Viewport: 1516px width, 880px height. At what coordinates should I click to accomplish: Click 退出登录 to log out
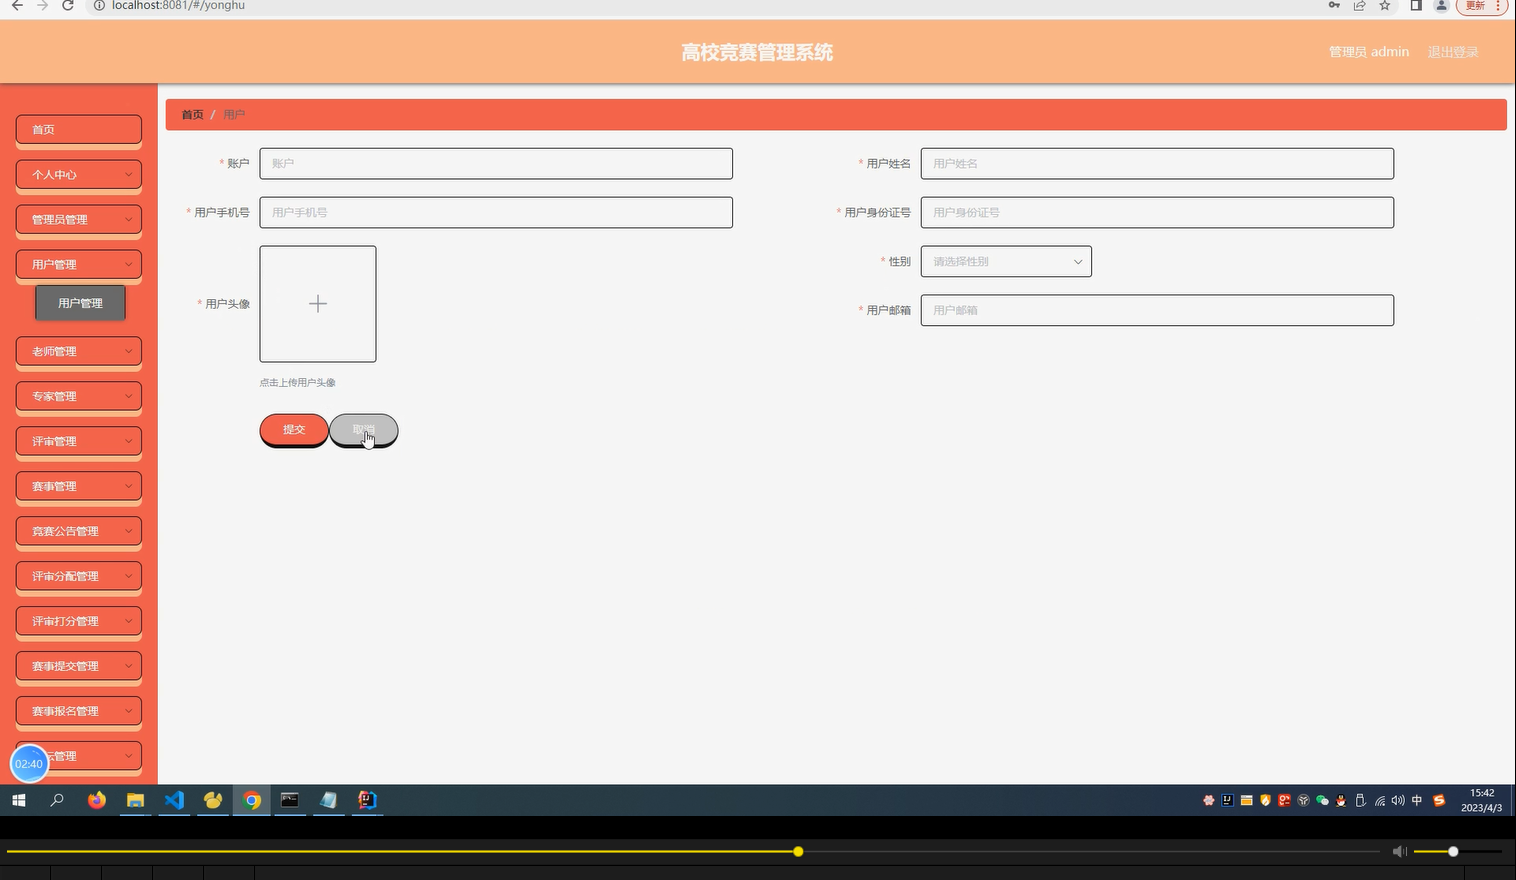click(1453, 52)
